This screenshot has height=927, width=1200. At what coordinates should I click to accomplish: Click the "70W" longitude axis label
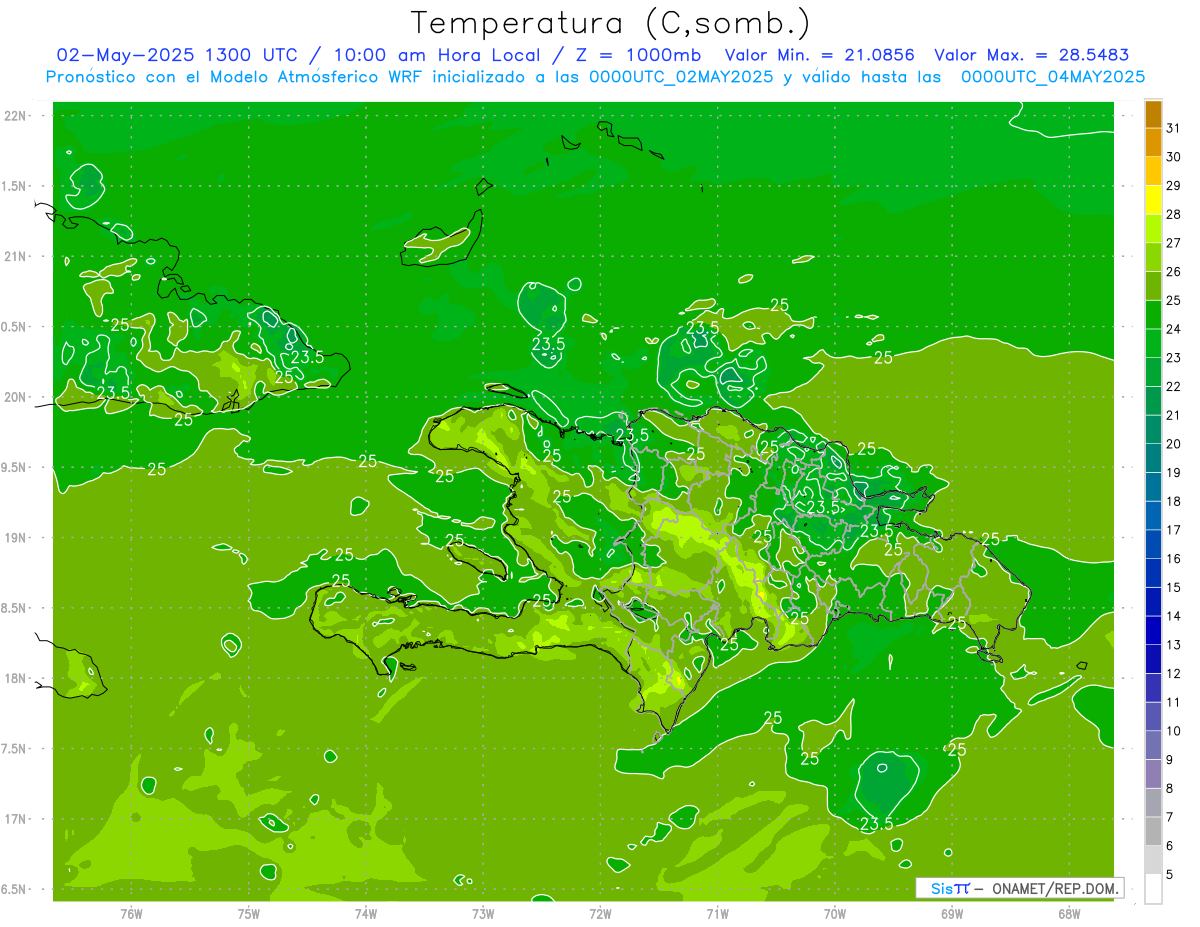tap(834, 913)
